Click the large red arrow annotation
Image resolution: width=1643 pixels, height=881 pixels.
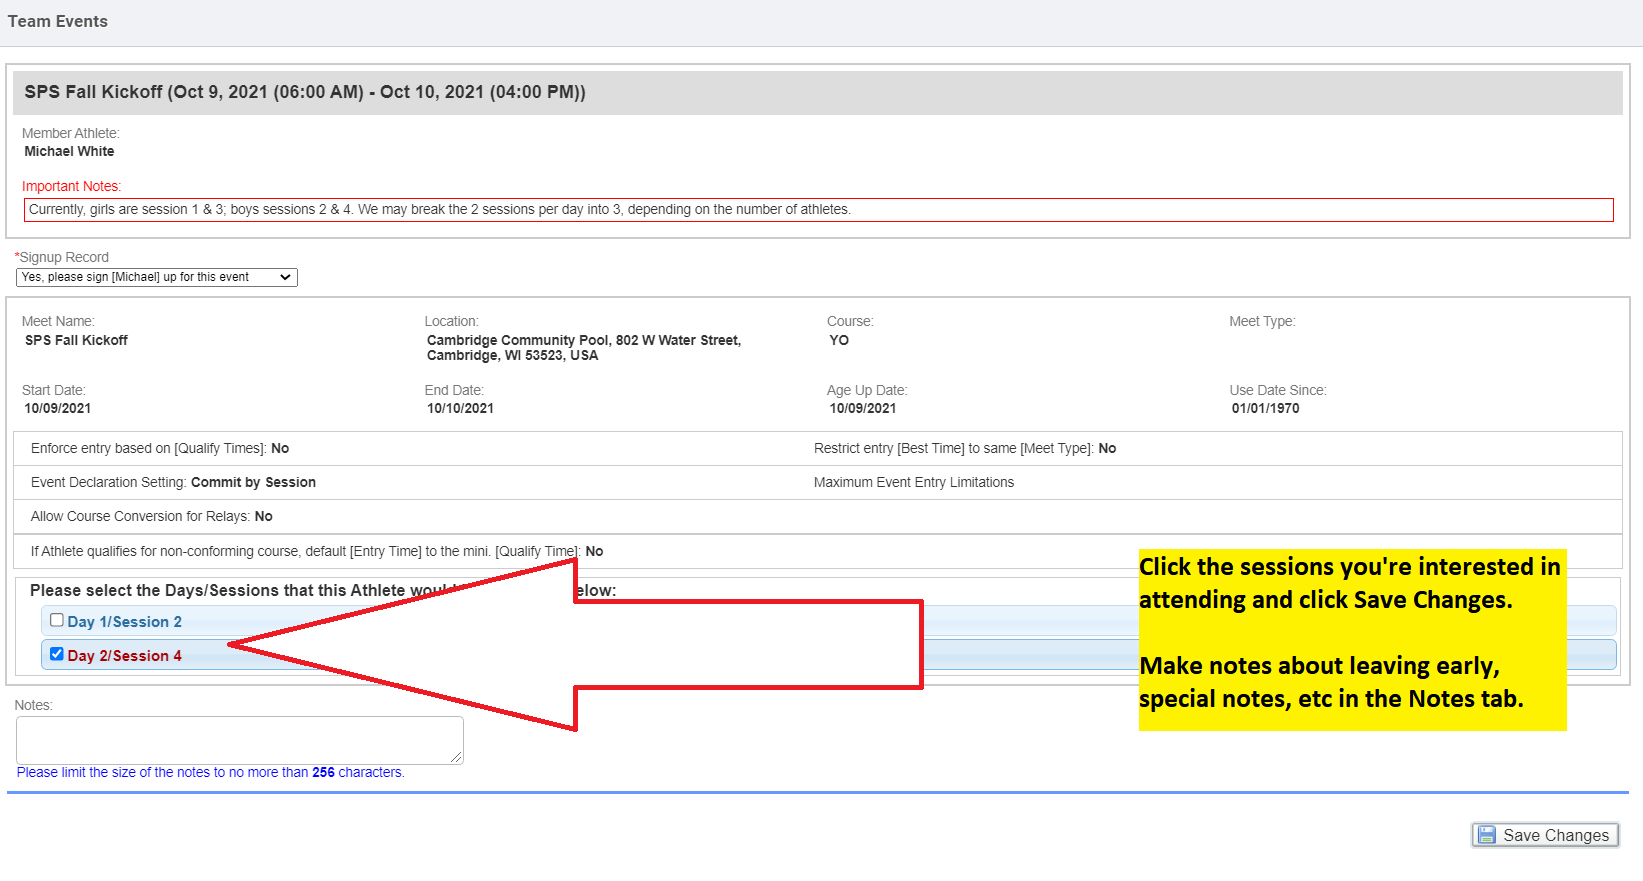[x=700, y=645]
